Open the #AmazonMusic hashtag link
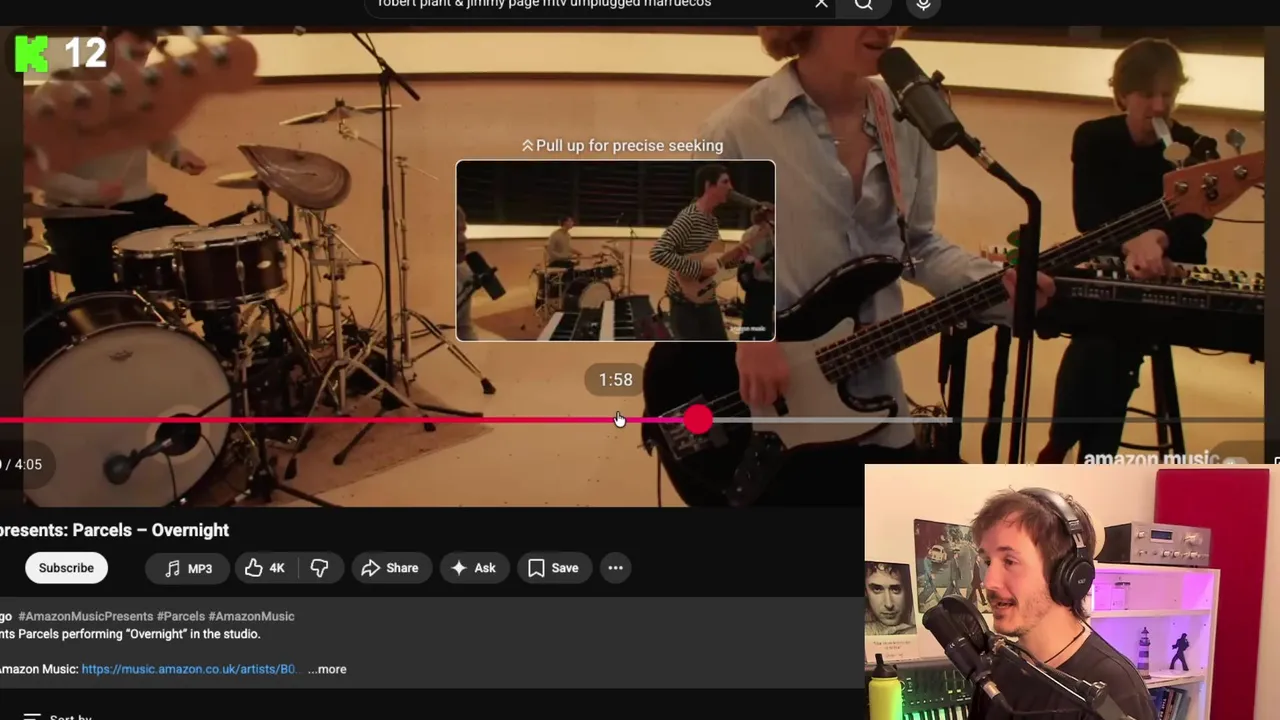Image resolution: width=1280 pixels, height=720 pixels. 251,616
